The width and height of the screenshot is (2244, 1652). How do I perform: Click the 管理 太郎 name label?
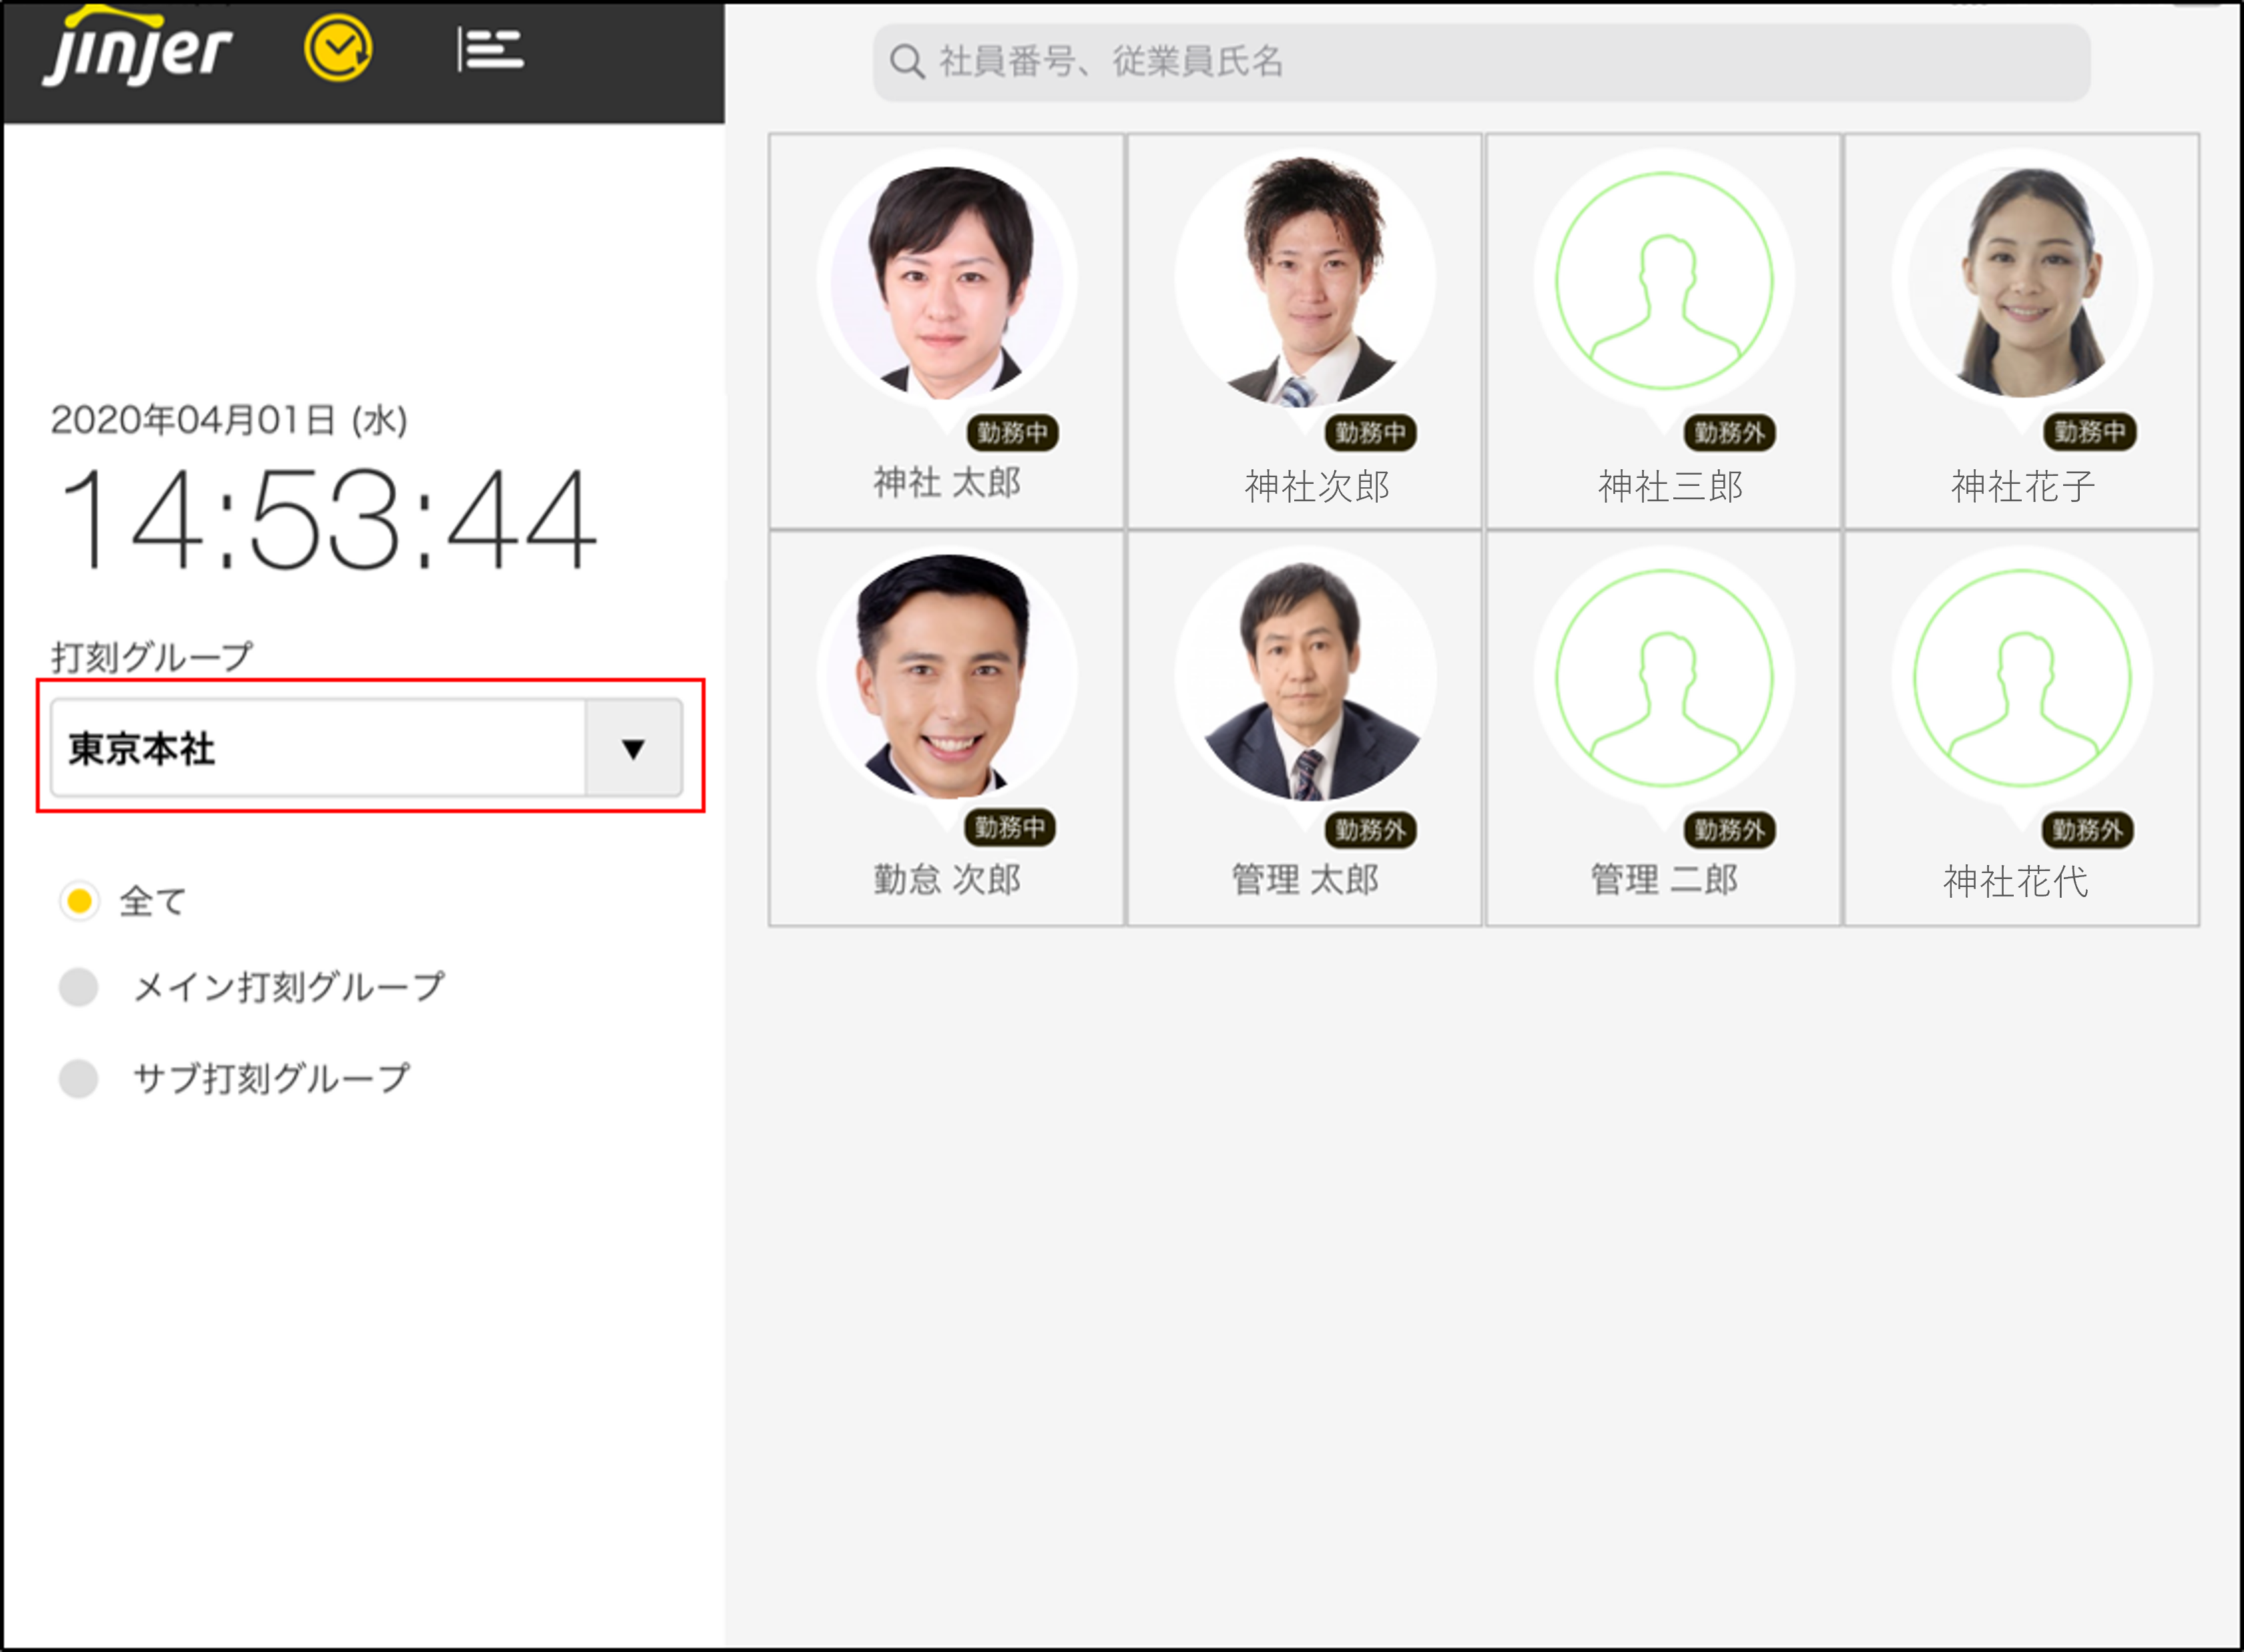click(1305, 880)
